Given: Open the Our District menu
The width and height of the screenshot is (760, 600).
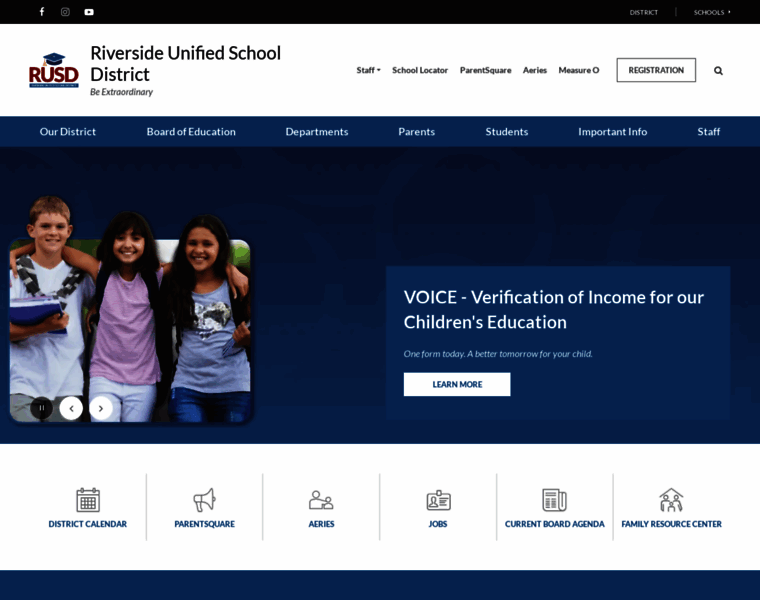Looking at the screenshot, I should pyautogui.click(x=68, y=132).
